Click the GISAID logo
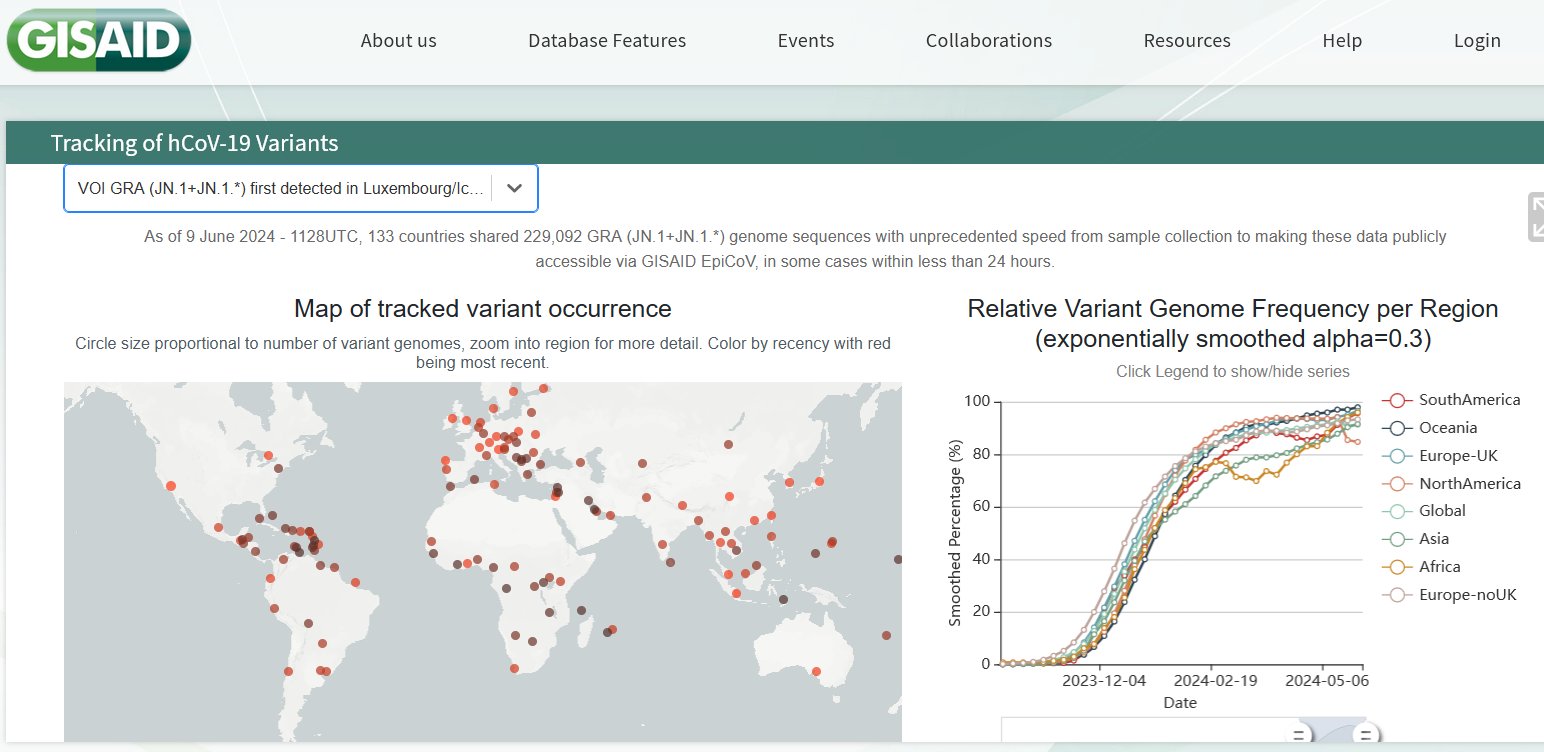The image size is (1544, 752). (x=98, y=40)
